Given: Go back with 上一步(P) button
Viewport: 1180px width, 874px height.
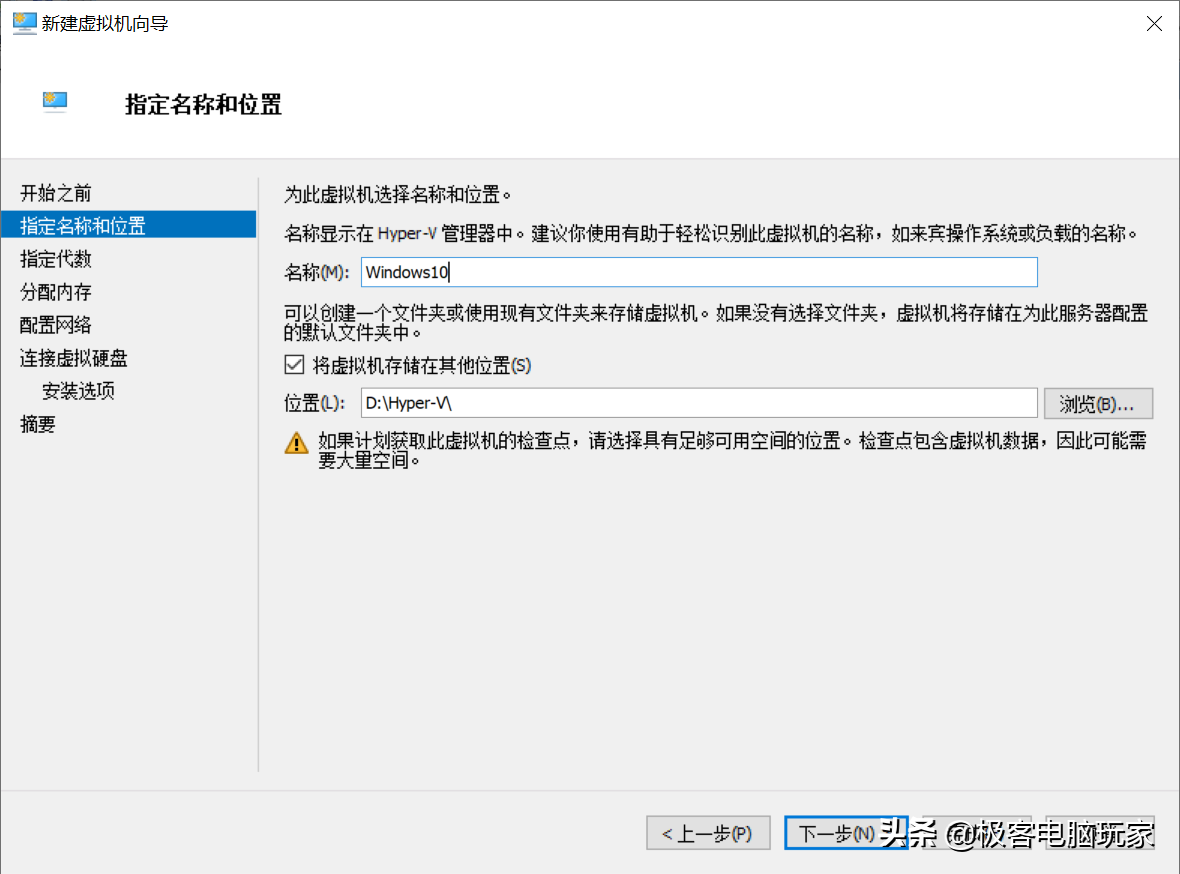Looking at the screenshot, I should [708, 833].
